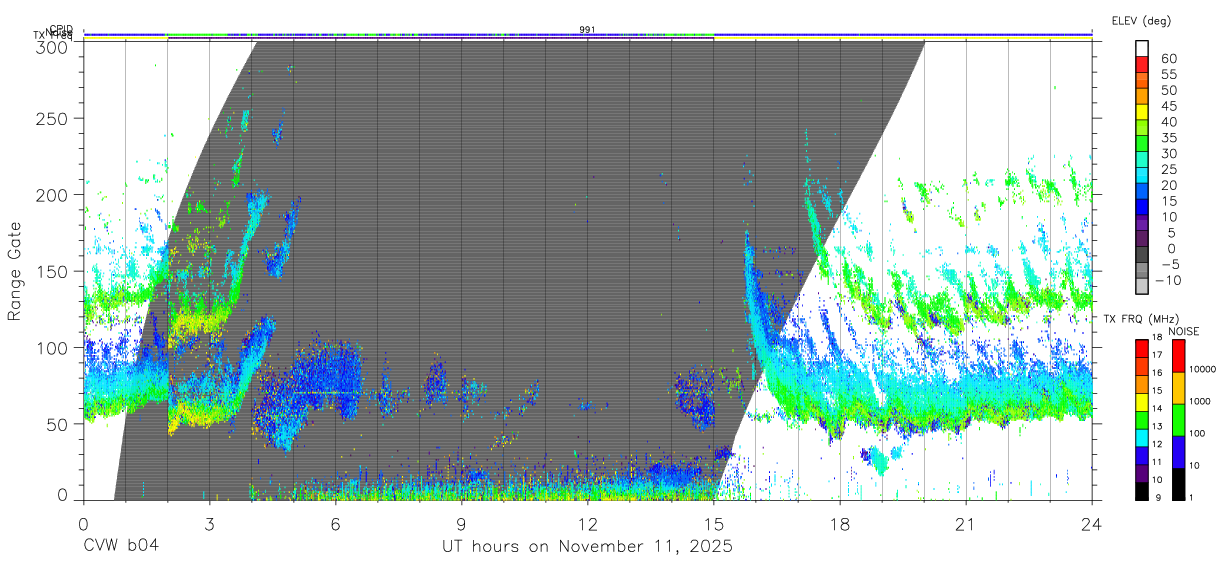1228x567 pixels.
Task: Click the 300 tick on the Range Gate axis
Action: (51, 46)
